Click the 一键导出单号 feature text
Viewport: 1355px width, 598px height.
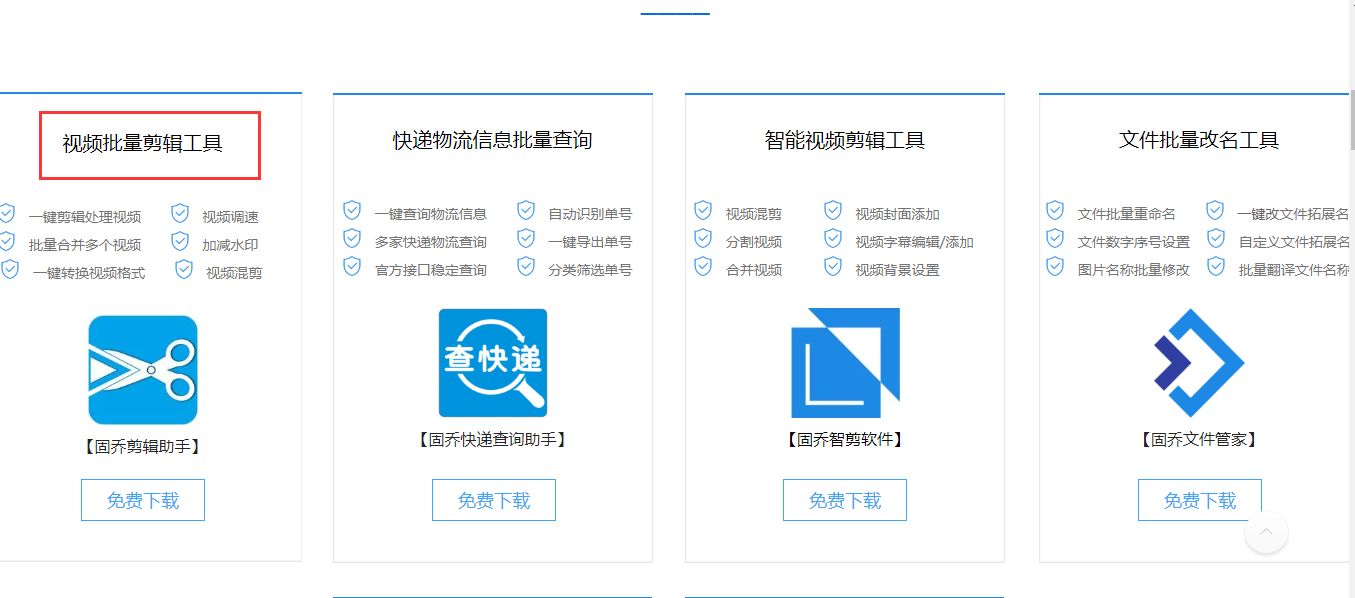[590, 242]
